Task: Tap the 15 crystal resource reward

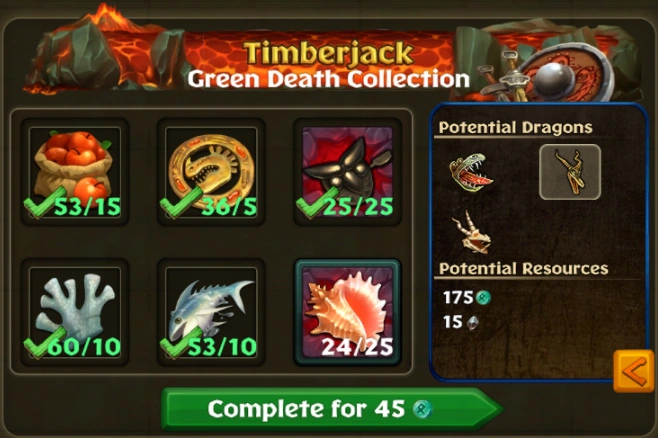Action: pyautogui.click(x=461, y=322)
